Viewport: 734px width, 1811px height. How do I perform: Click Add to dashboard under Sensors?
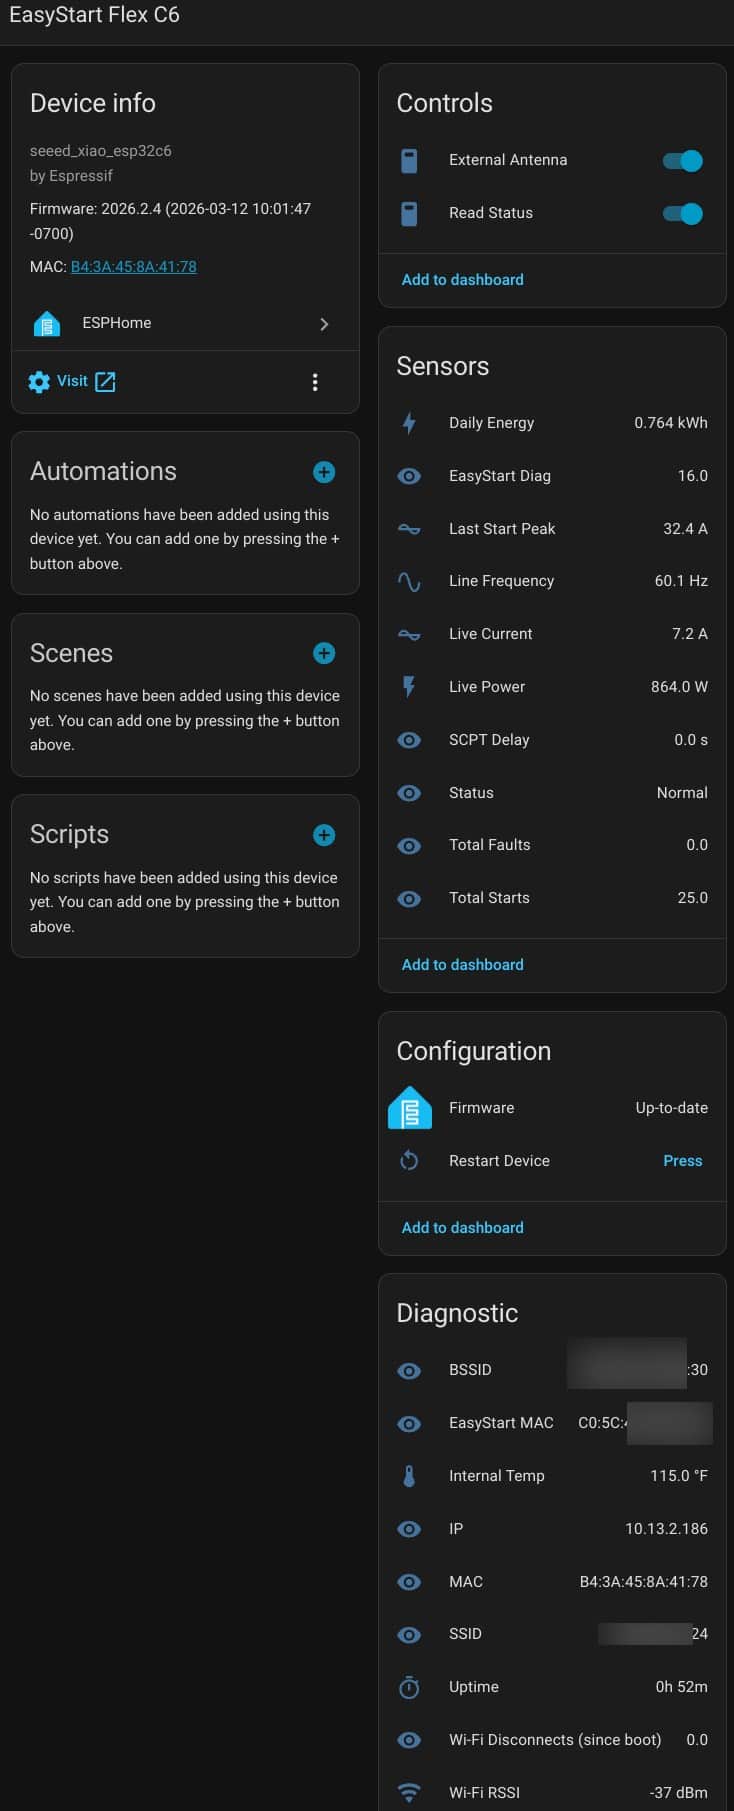tap(462, 965)
